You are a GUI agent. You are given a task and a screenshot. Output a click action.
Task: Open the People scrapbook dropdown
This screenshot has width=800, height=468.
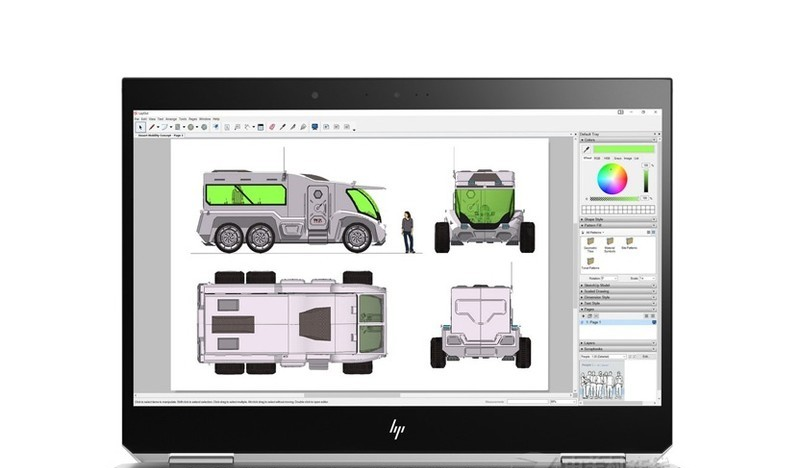coord(603,356)
